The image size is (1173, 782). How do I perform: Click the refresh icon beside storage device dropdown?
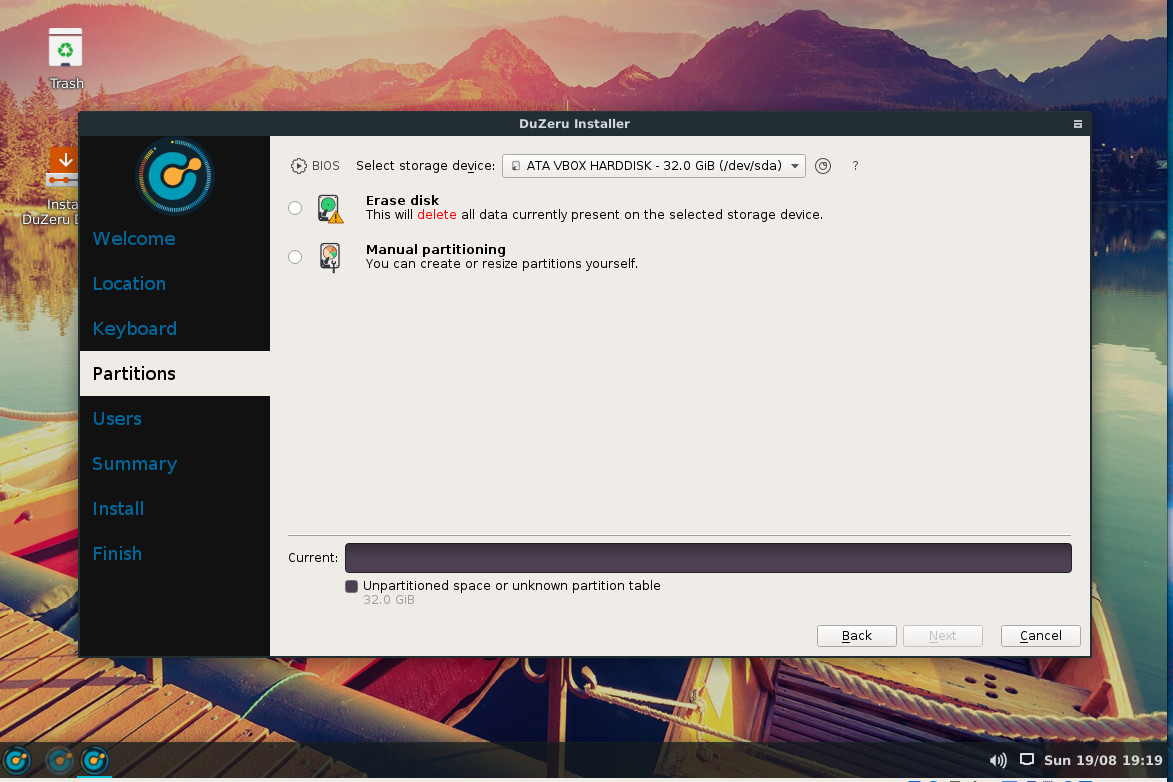pyautogui.click(x=823, y=166)
